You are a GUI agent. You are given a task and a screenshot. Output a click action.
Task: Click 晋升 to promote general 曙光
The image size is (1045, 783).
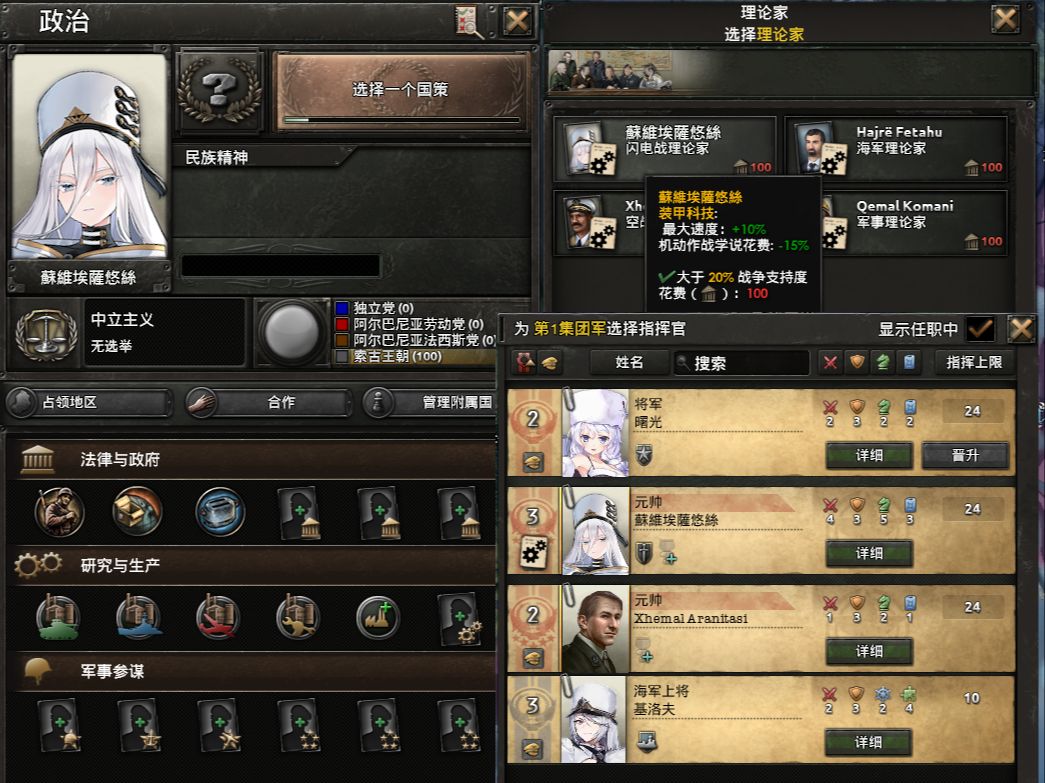click(965, 455)
